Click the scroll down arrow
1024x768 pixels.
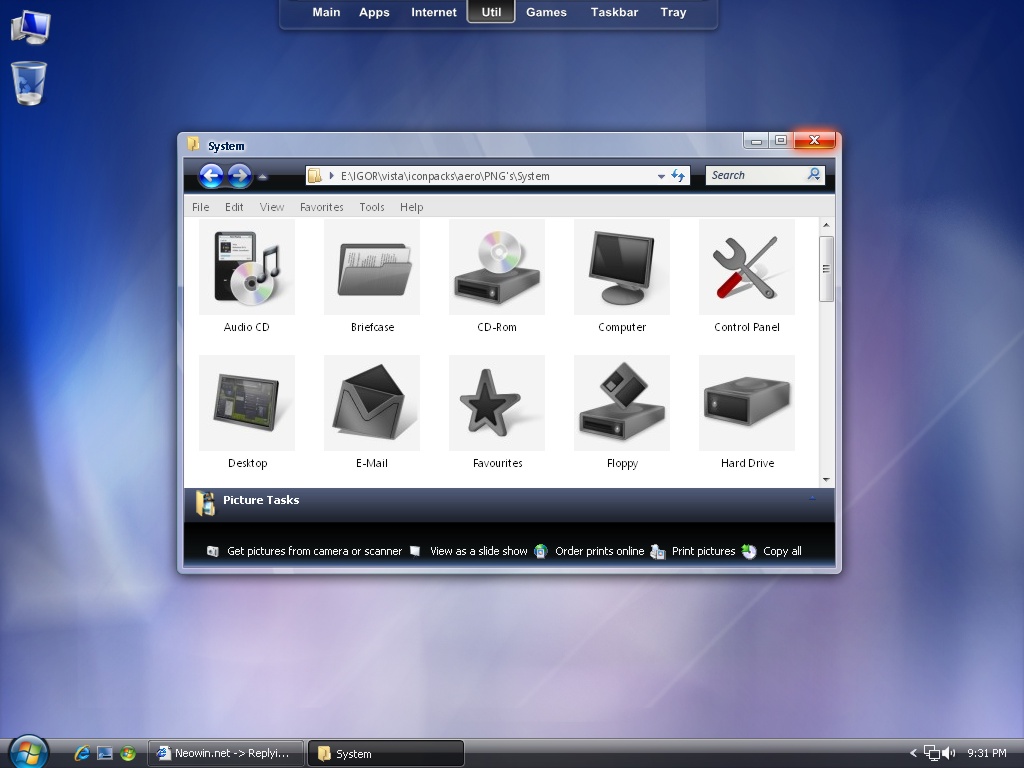pos(826,480)
